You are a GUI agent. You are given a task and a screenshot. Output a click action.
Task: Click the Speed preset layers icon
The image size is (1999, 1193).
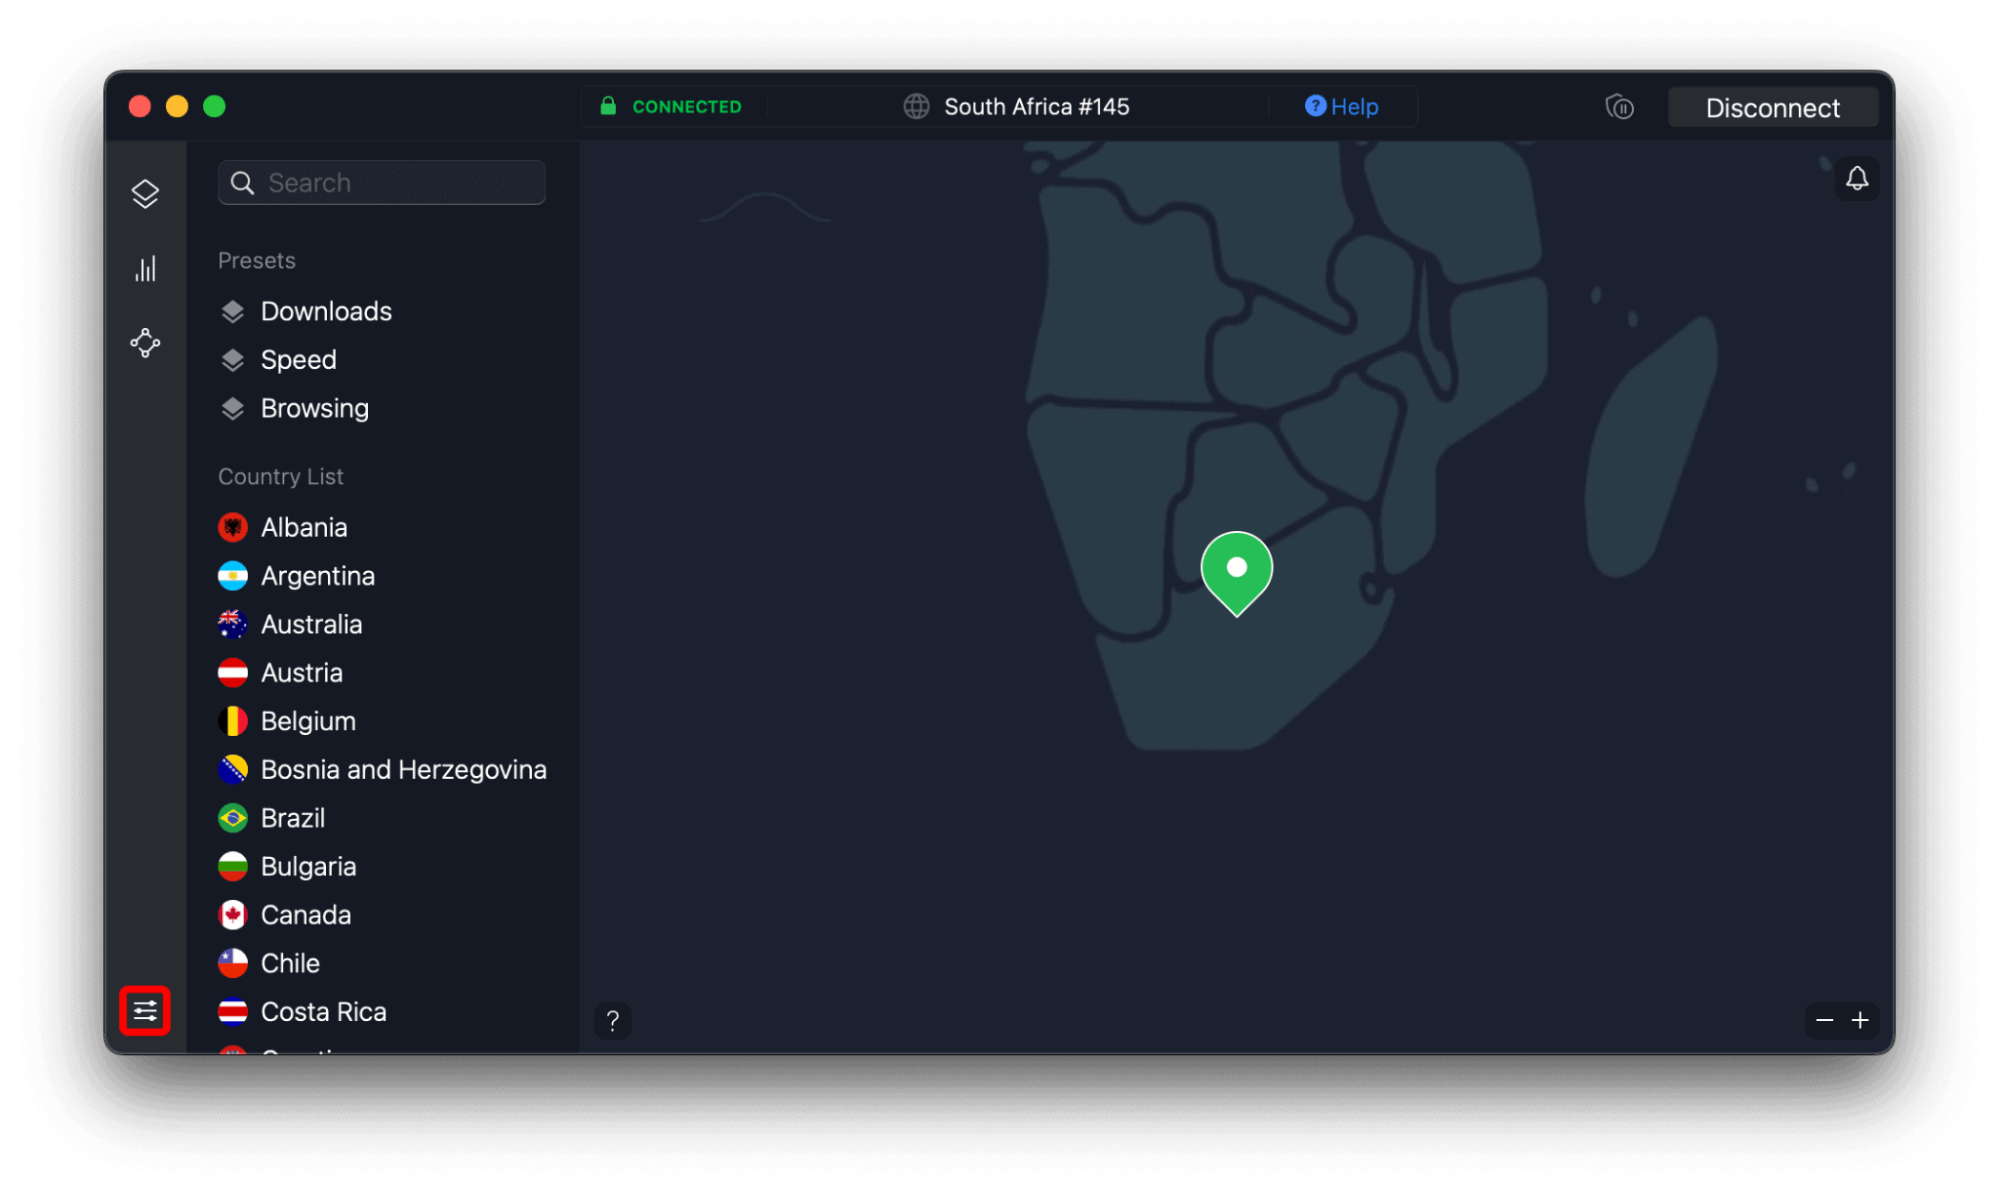click(233, 360)
